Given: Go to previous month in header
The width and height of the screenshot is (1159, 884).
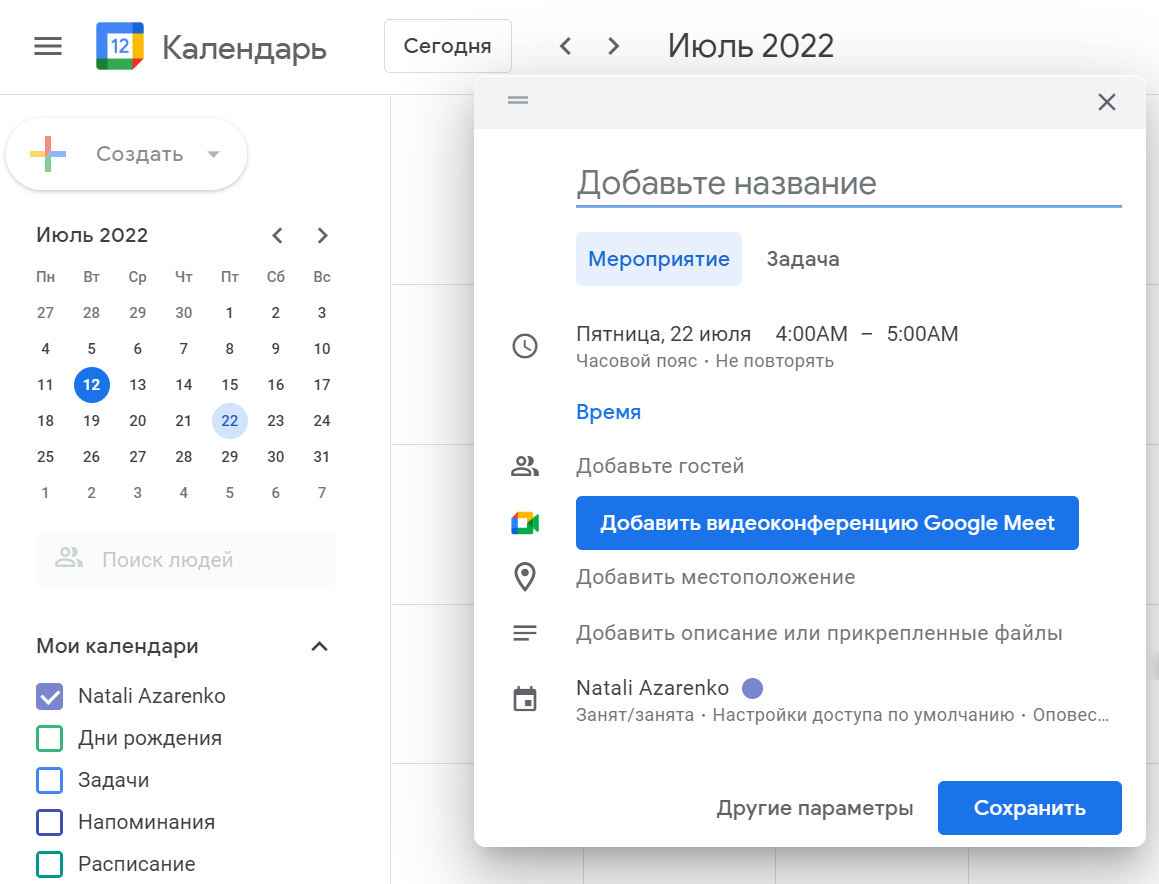Looking at the screenshot, I should coord(565,47).
